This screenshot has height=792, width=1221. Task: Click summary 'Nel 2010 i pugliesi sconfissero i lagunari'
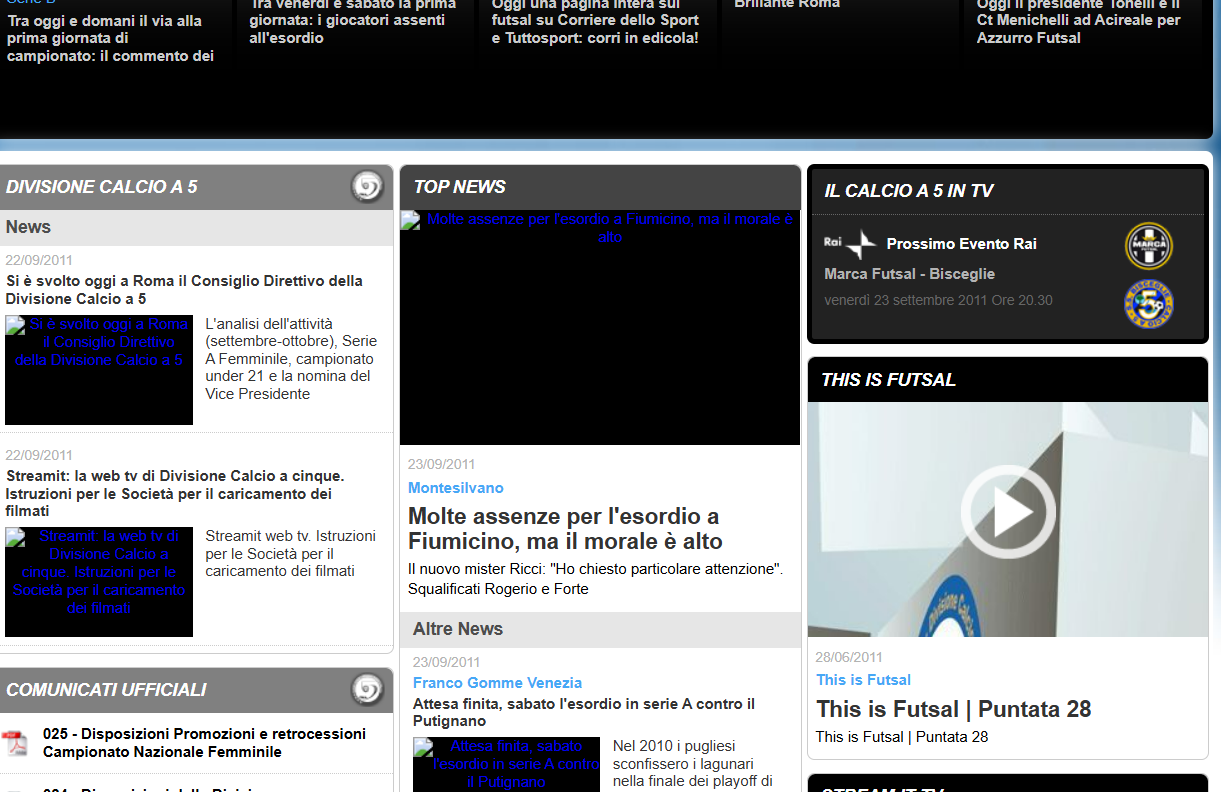pyautogui.click(x=693, y=764)
